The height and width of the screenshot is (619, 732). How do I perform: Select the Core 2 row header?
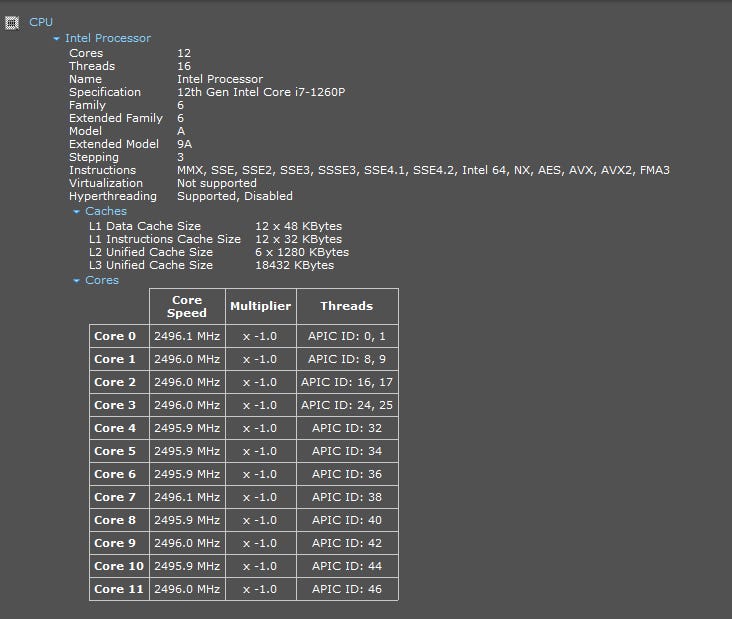tap(119, 382)
